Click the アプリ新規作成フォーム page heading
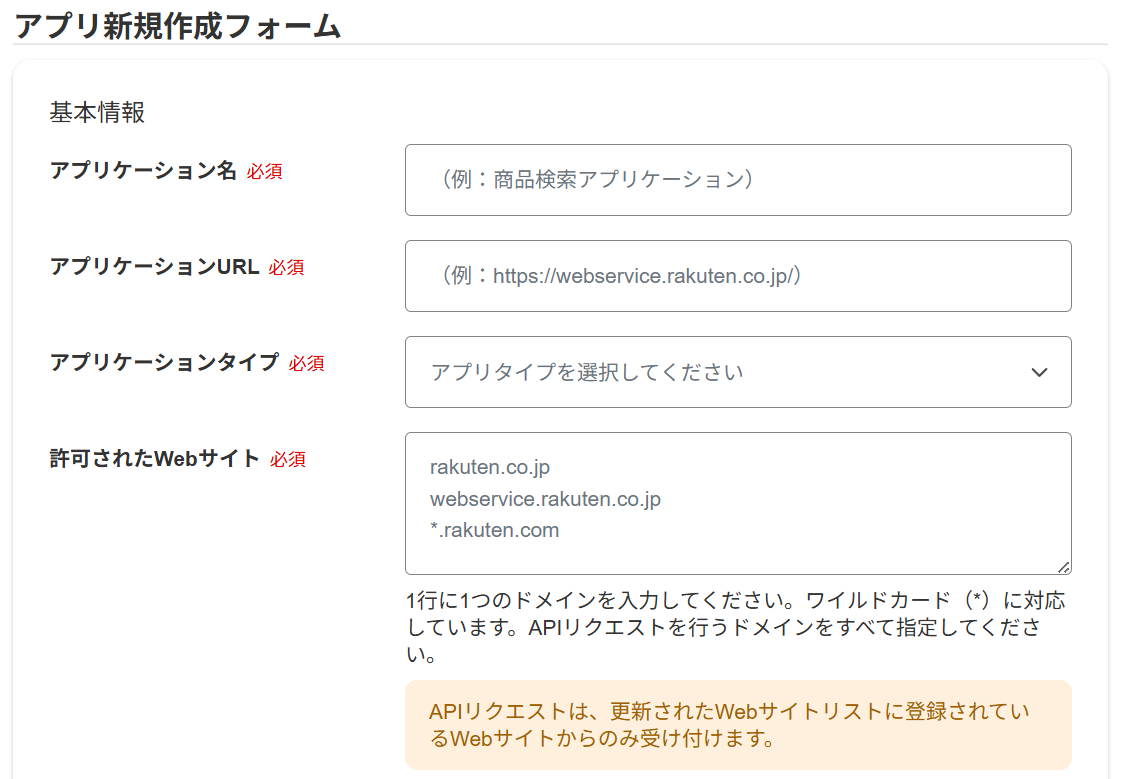 click(178, 26)
